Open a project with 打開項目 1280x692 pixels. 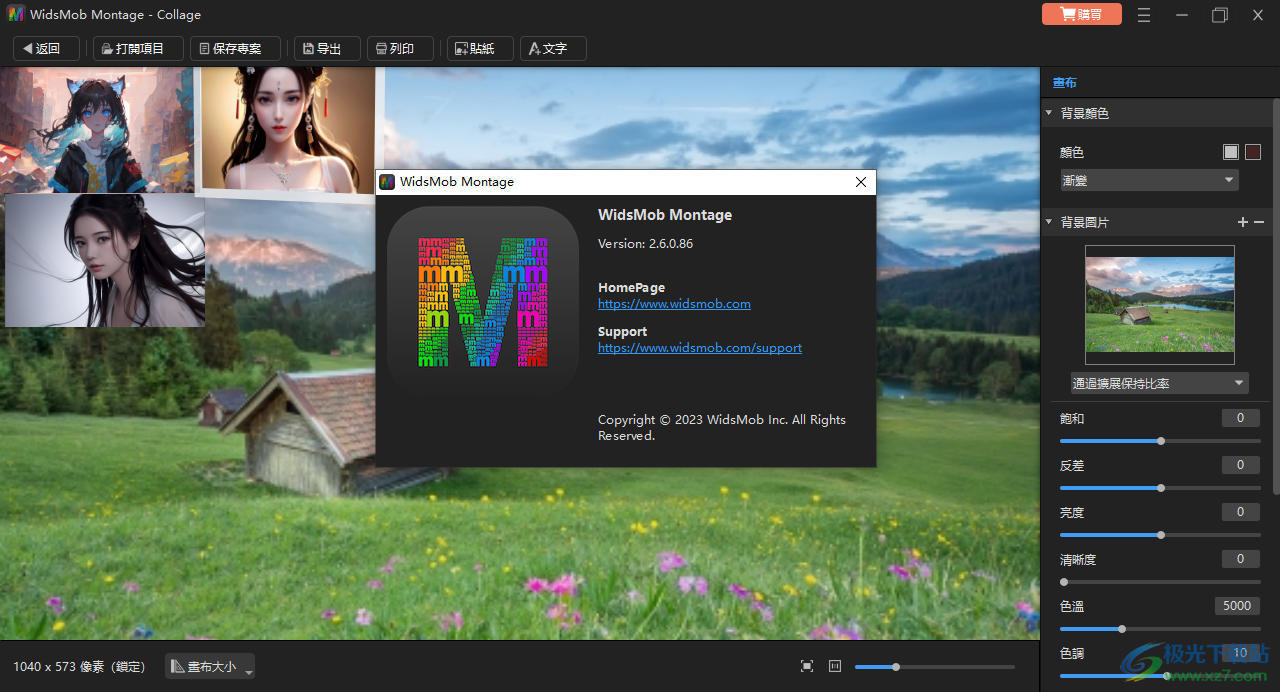pos(138,48)
